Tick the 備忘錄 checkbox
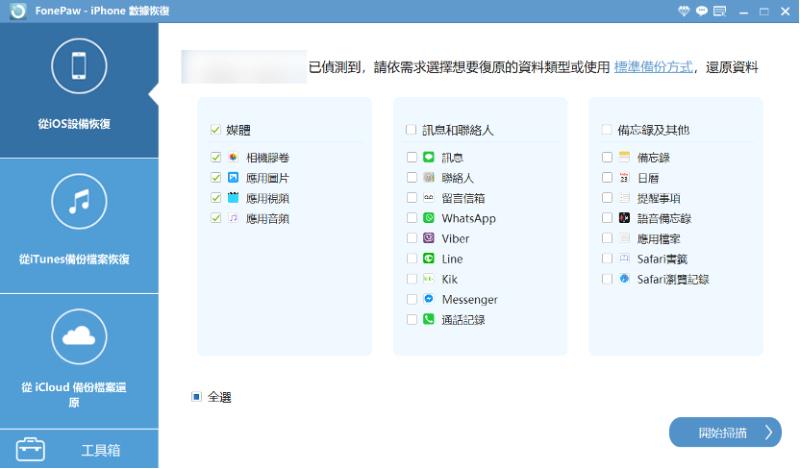Screen dimensions: 800x469 click(x=607, y=158)
